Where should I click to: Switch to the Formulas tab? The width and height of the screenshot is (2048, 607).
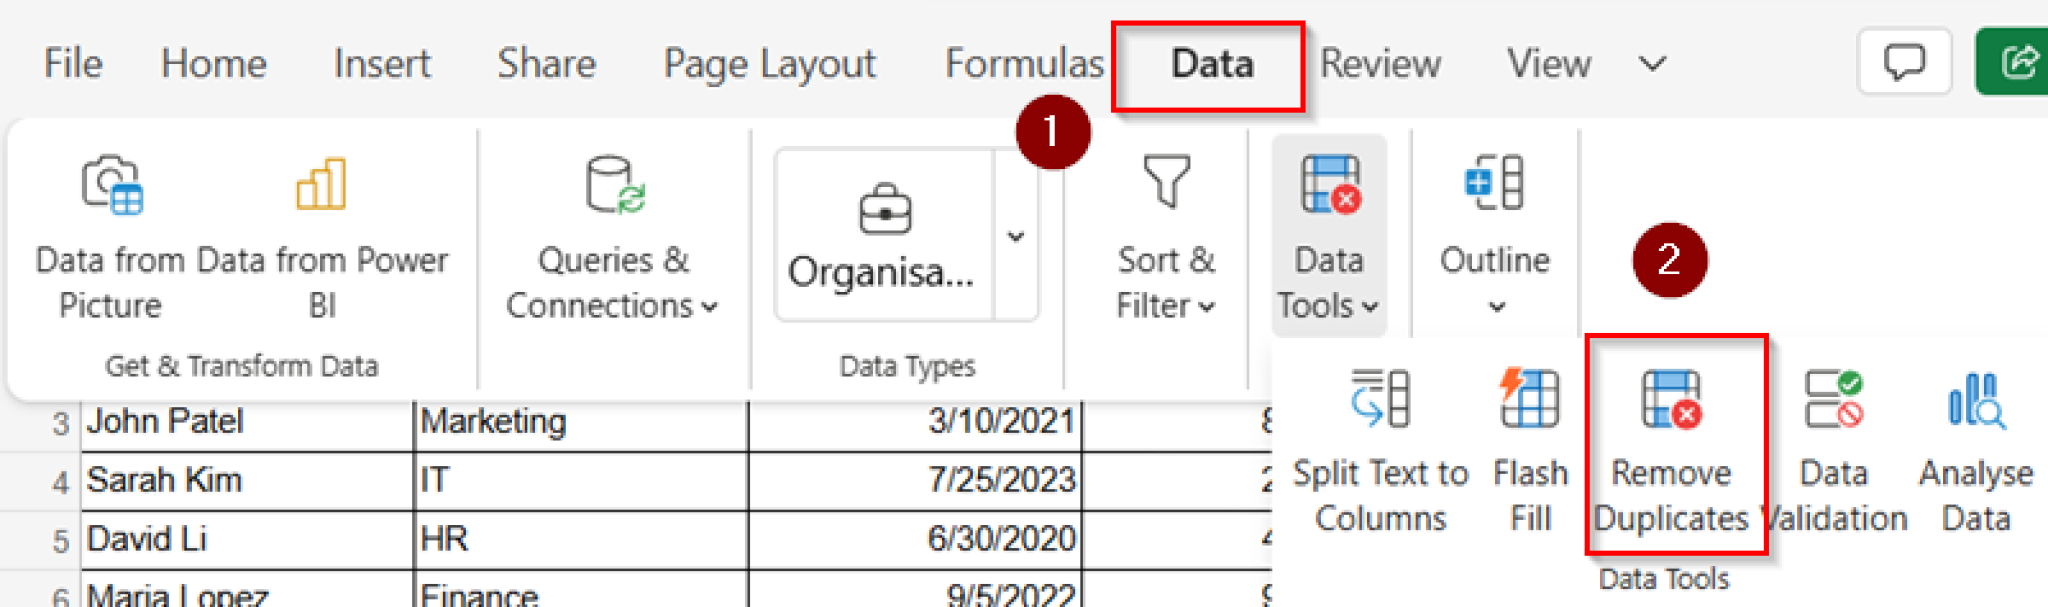tap(1023, 64)
